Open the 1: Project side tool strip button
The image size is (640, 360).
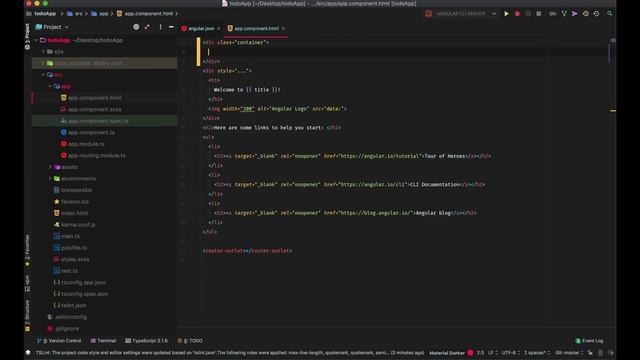27,37
